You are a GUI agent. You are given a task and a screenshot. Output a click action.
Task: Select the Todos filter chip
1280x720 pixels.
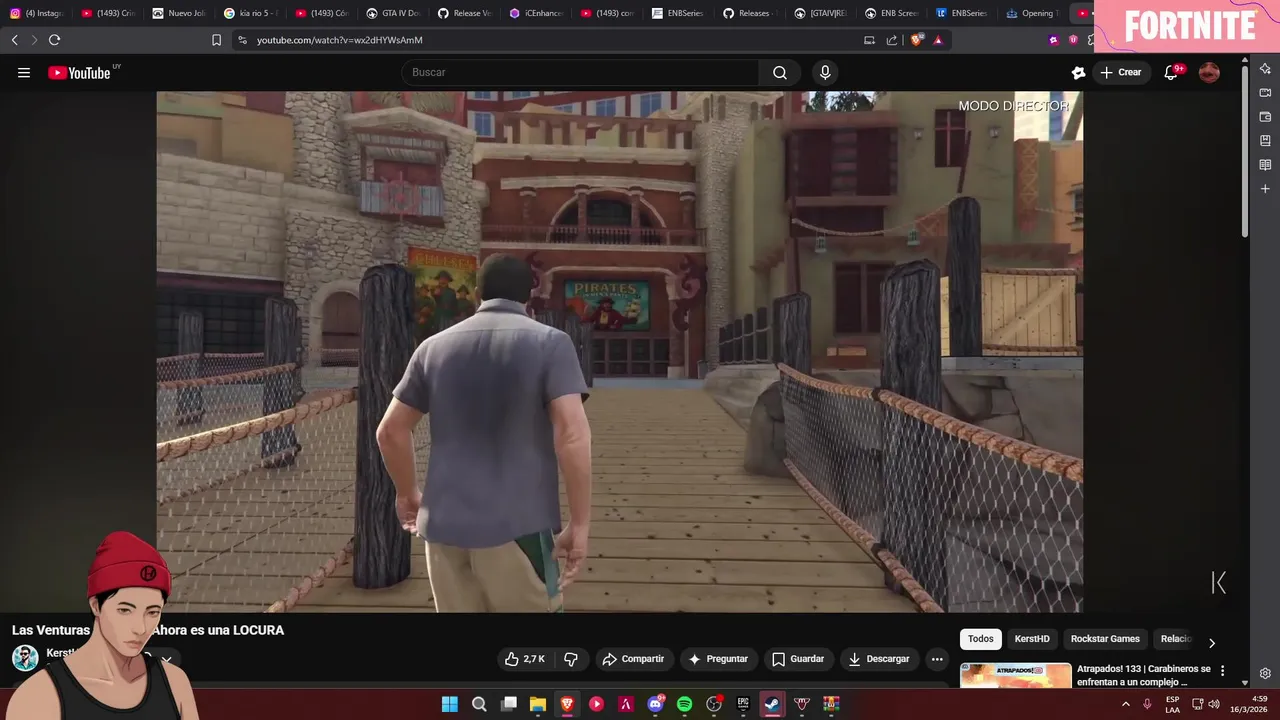point(981,639)
